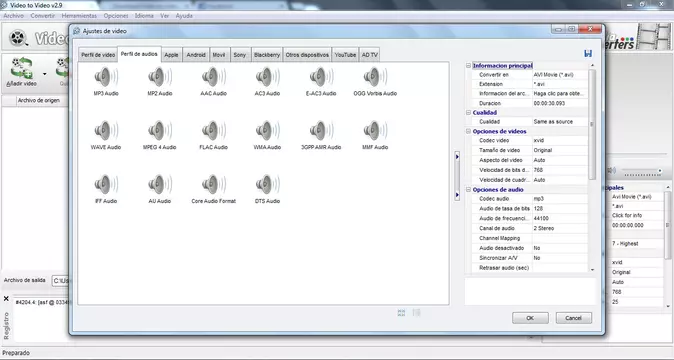
Task: Collapse the Opciones de videos section
Action: coord(469,131)
